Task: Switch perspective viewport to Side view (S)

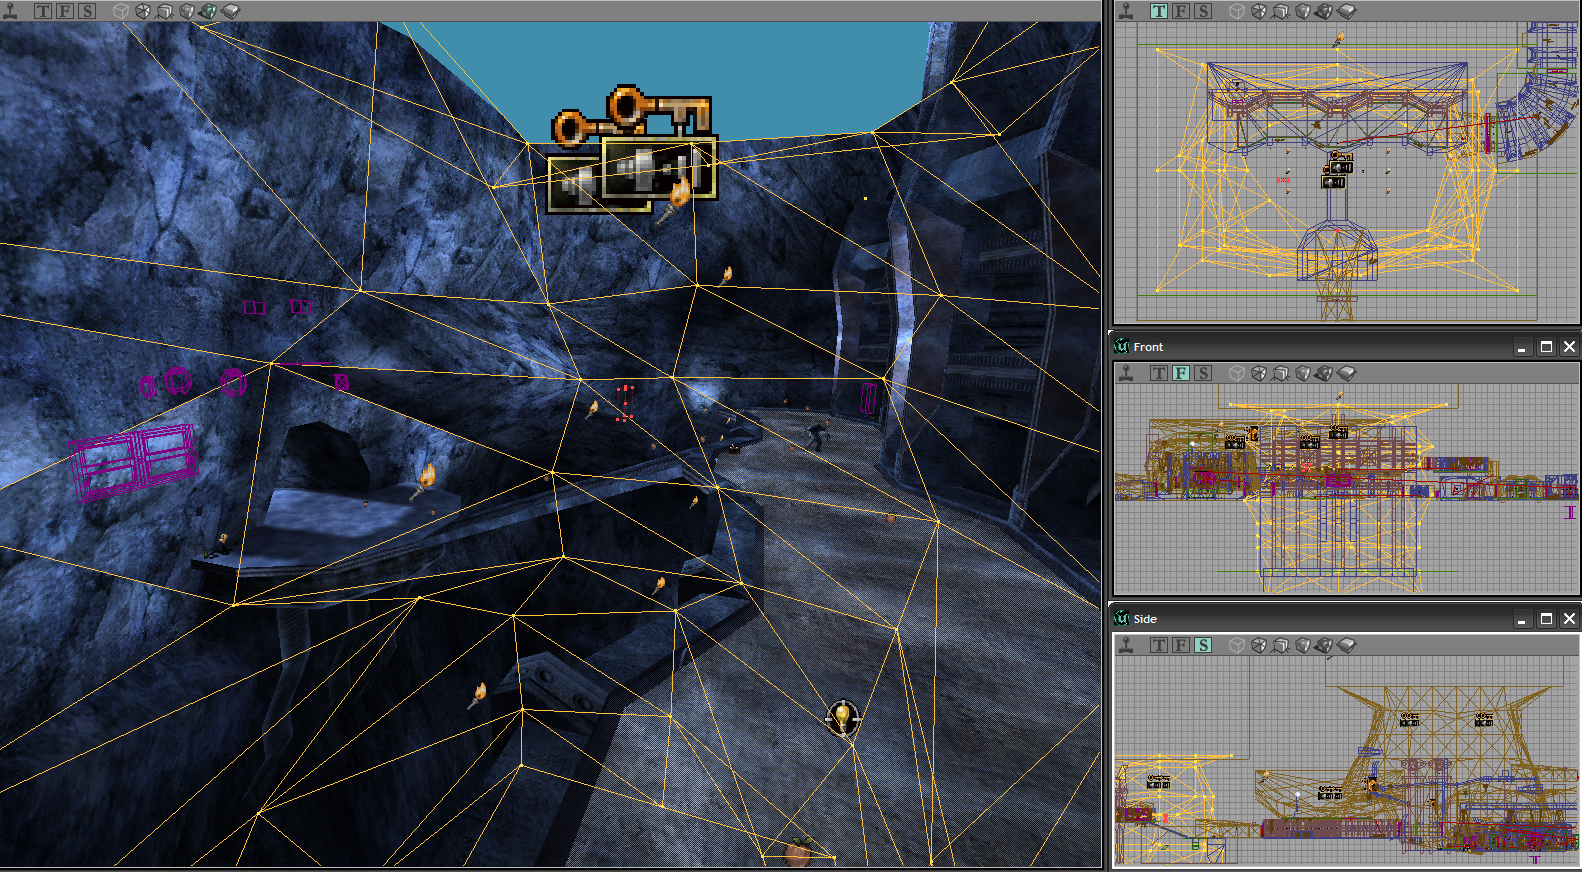Action: (x=87, y=11)
